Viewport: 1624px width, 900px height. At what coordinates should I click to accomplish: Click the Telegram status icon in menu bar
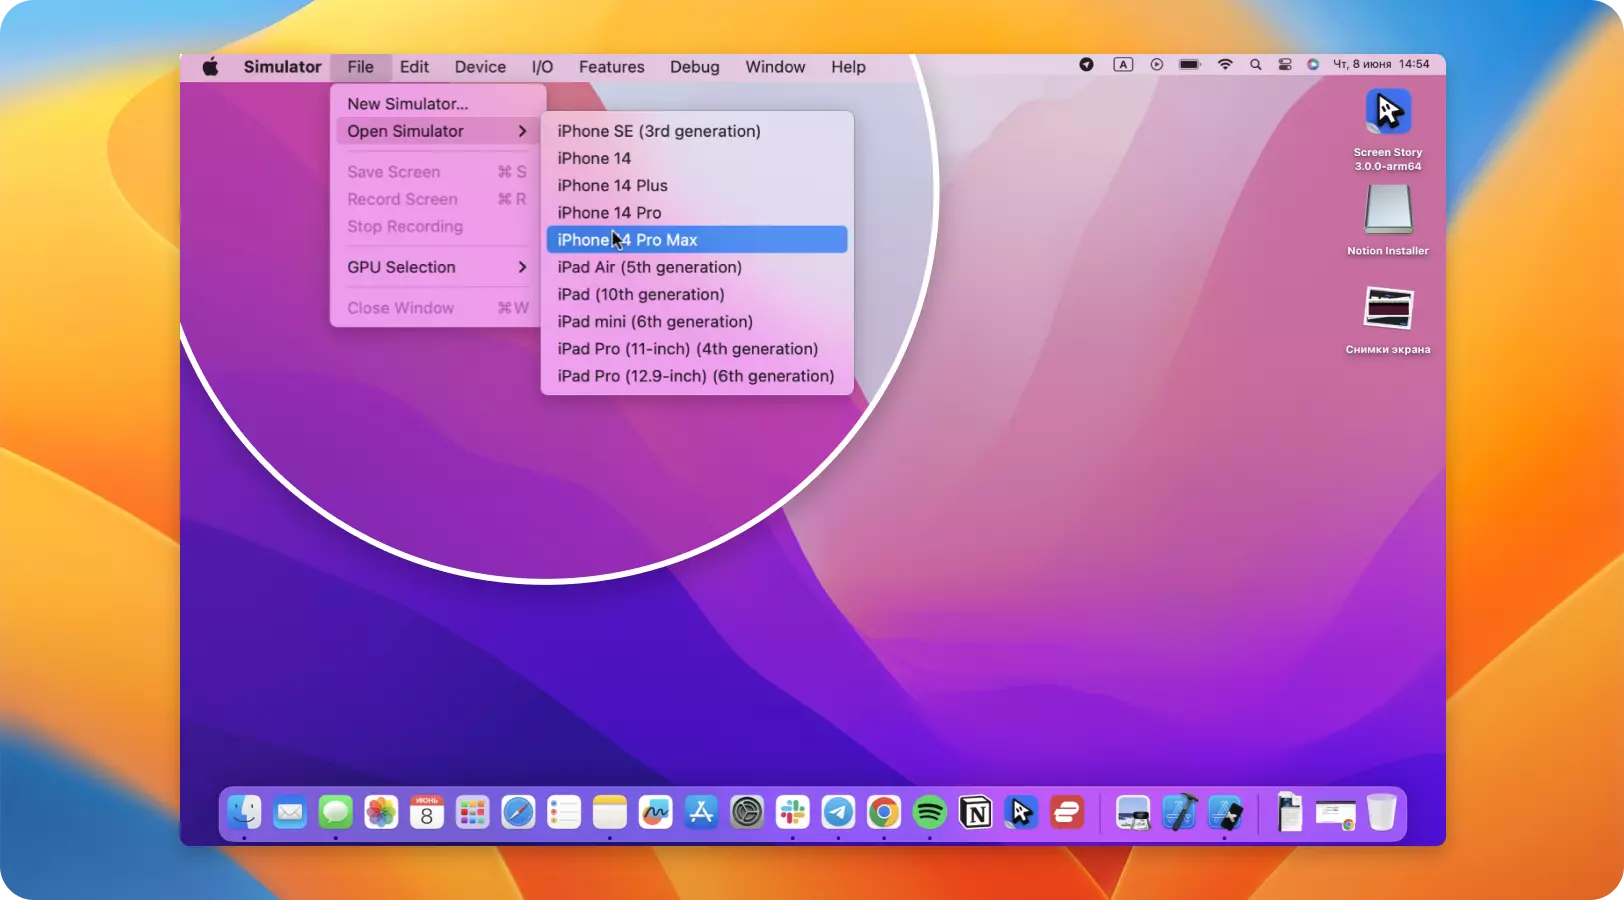click(x=1086, y=64)
